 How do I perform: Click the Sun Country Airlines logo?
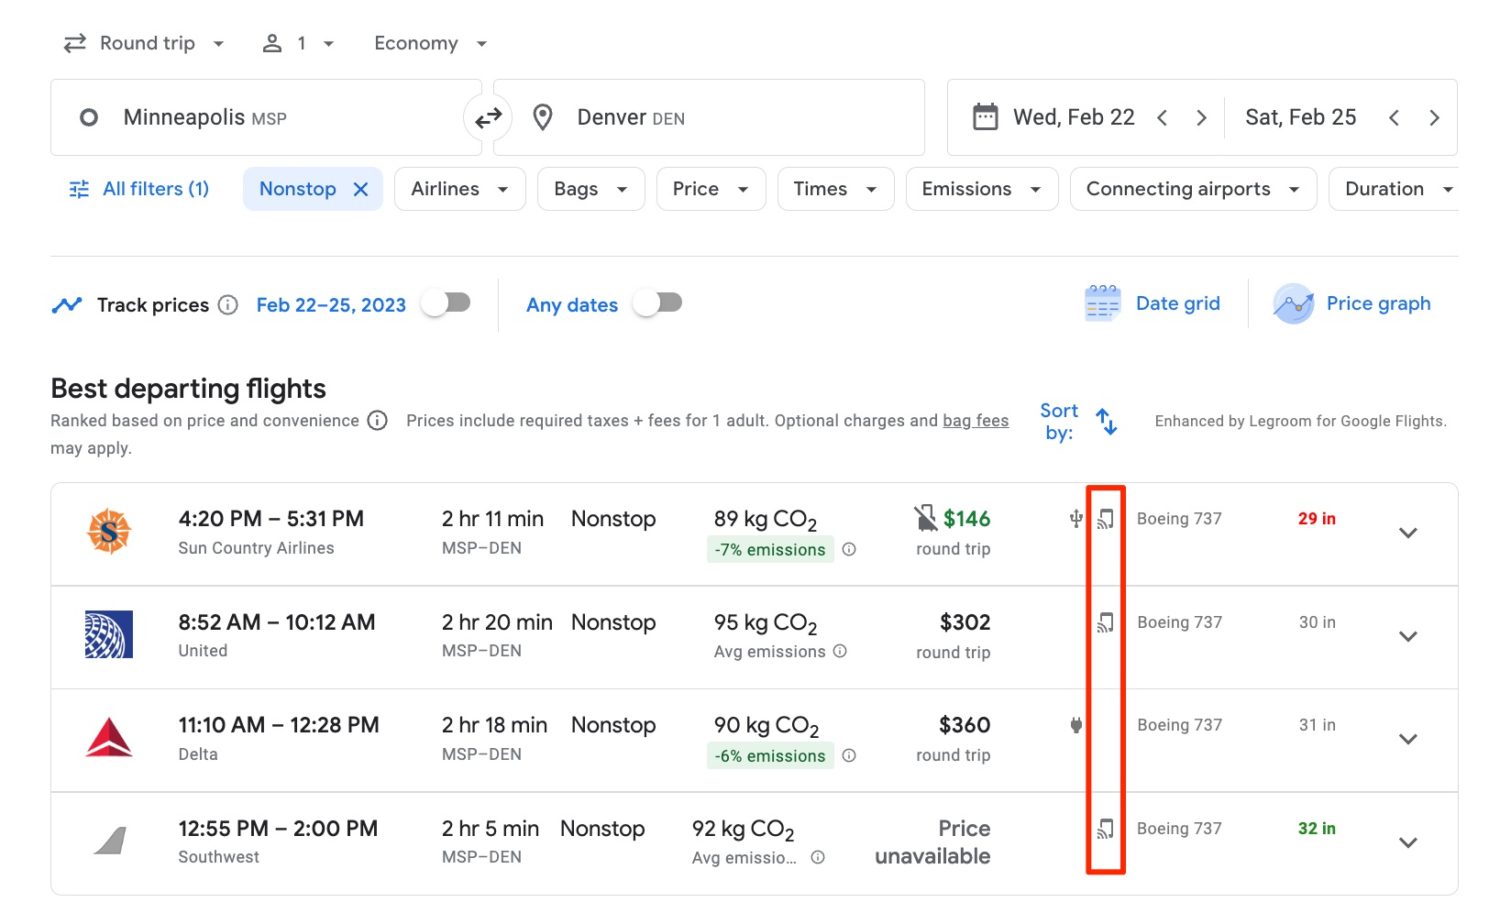click(107, 532)
